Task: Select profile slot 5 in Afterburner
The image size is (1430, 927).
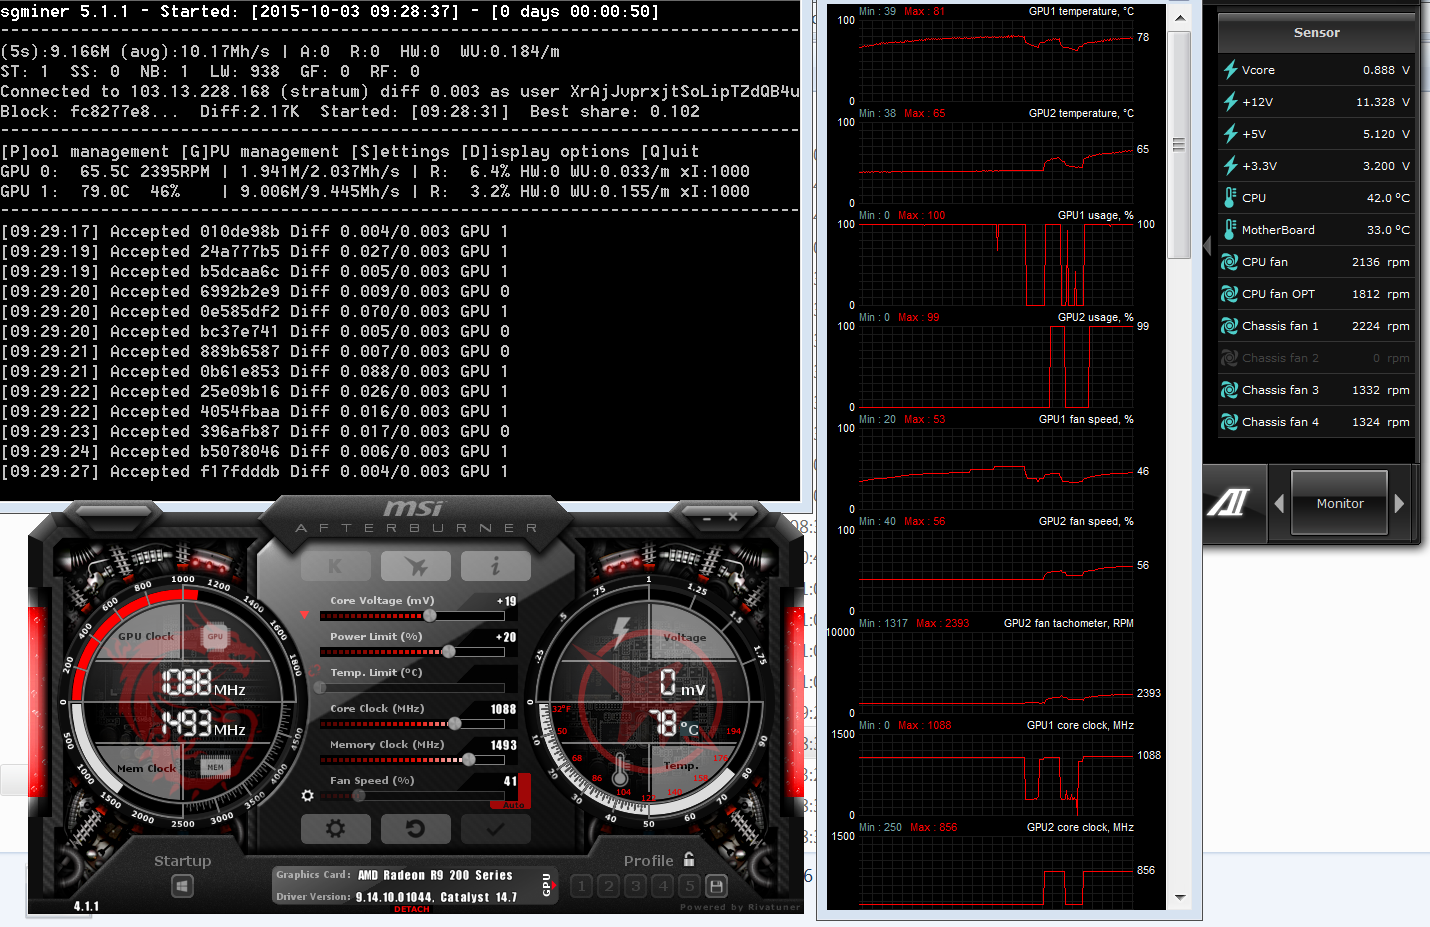Action: tap(689, 886)
